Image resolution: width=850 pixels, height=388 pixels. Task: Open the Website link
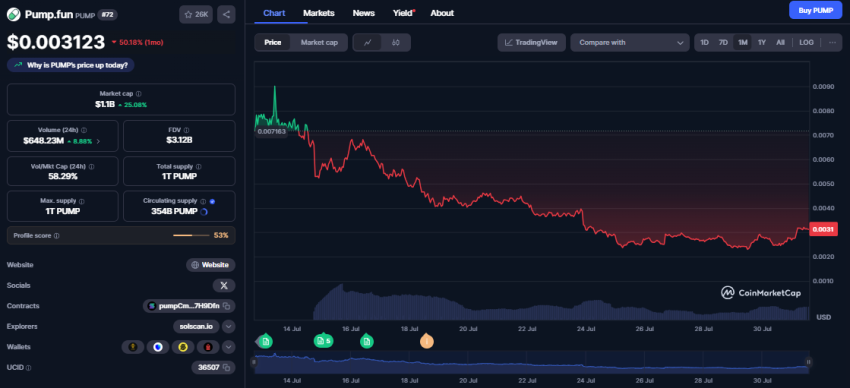pos(211,265)
